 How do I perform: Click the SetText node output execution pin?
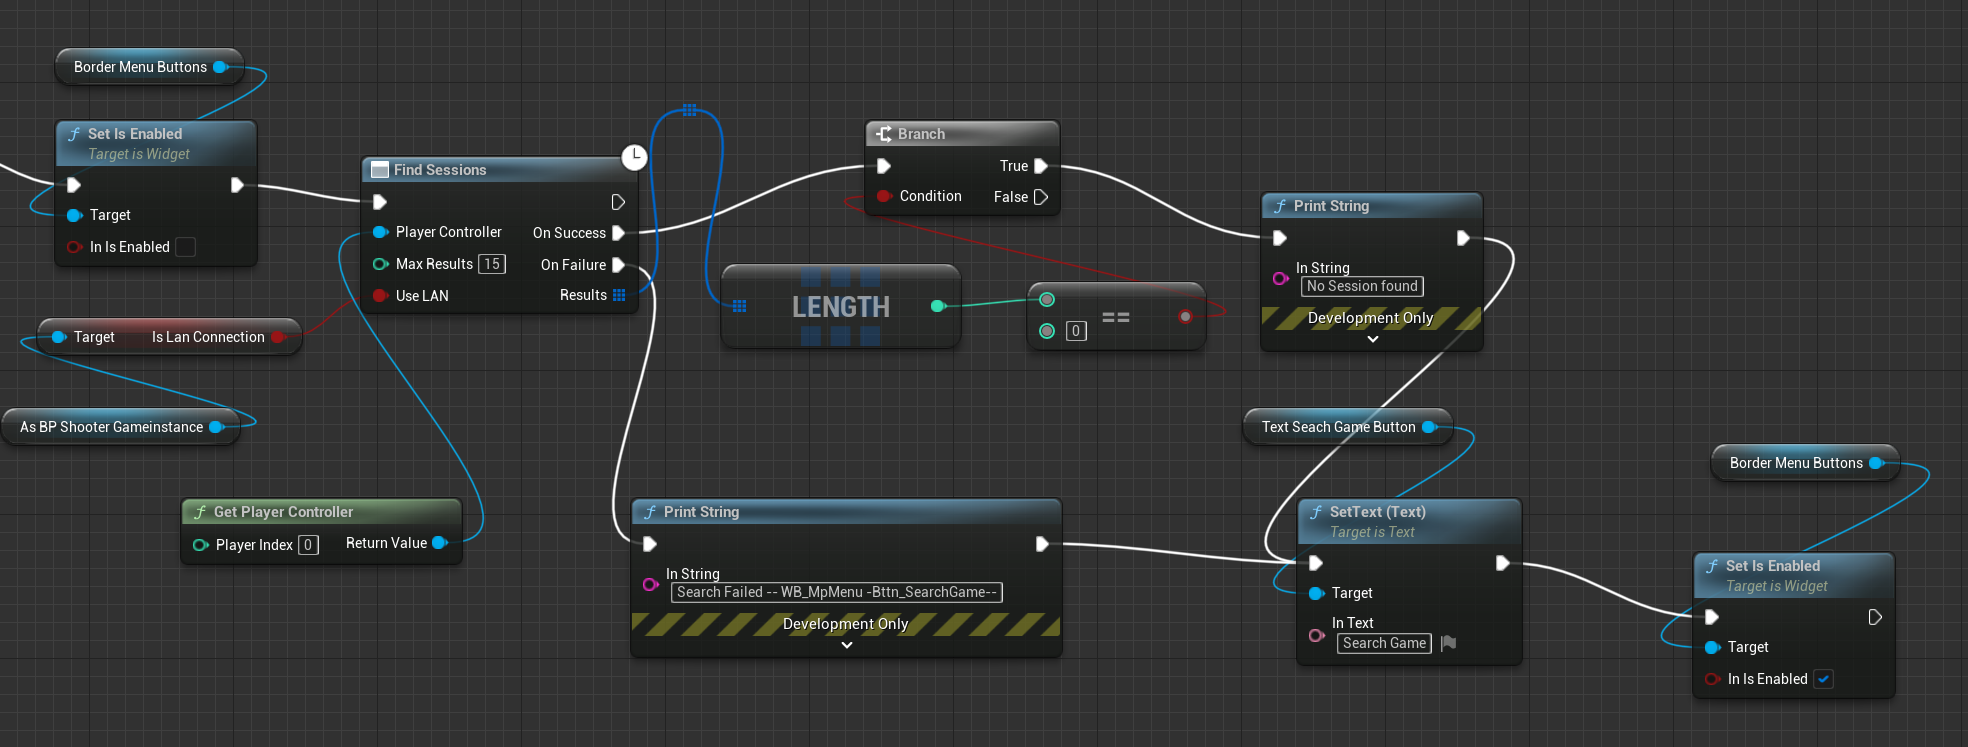(x=1502, y=563)
